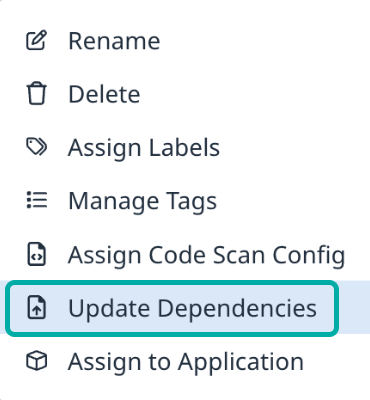Select Manage Tags in the menu

185,201
